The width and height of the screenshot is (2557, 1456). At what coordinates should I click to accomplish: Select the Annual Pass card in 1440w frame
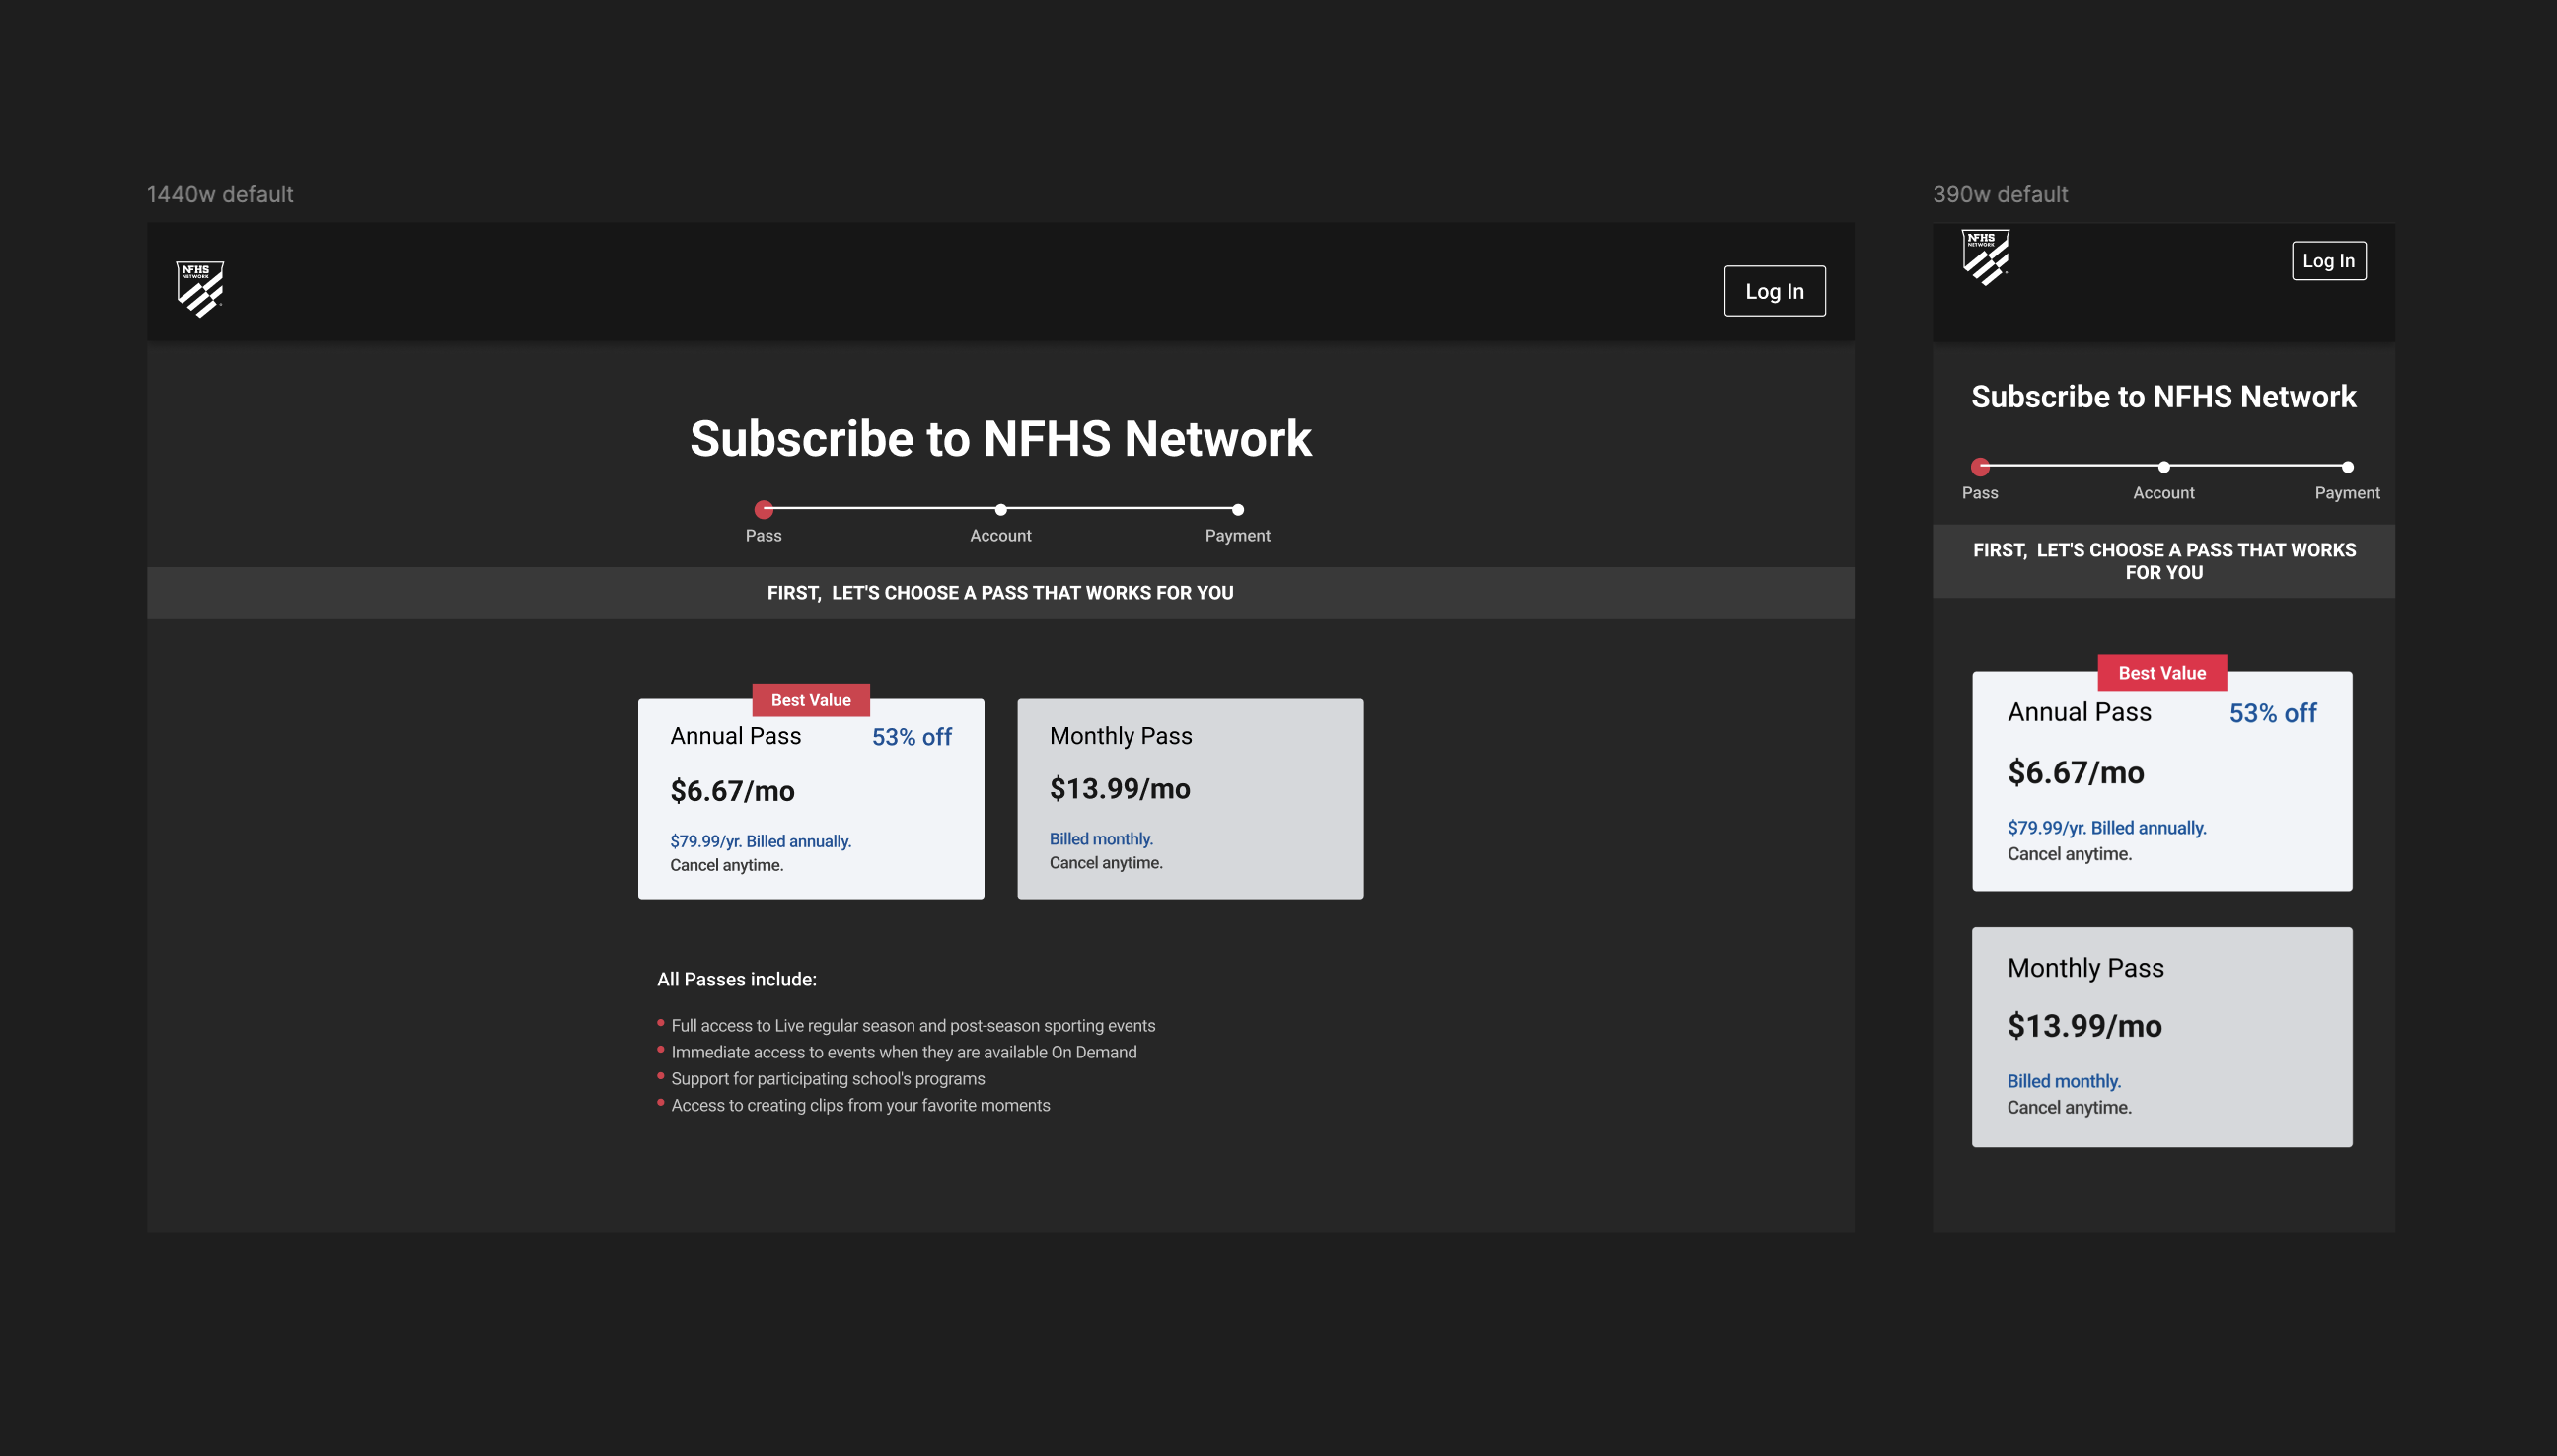click(811, 799)
